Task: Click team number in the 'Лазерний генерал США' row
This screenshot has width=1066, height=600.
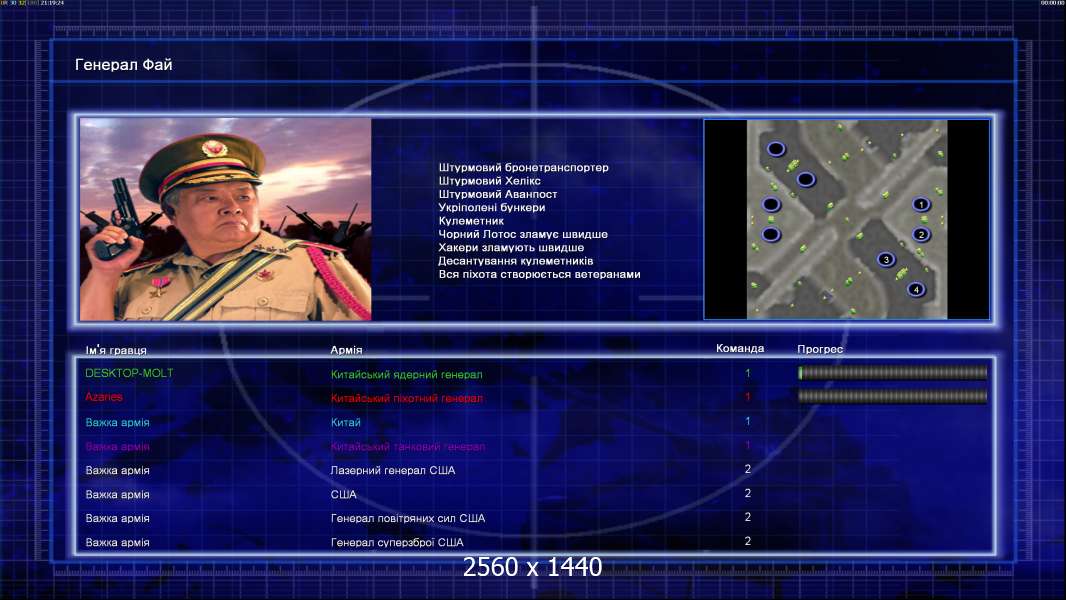Action: coord(748,469)
